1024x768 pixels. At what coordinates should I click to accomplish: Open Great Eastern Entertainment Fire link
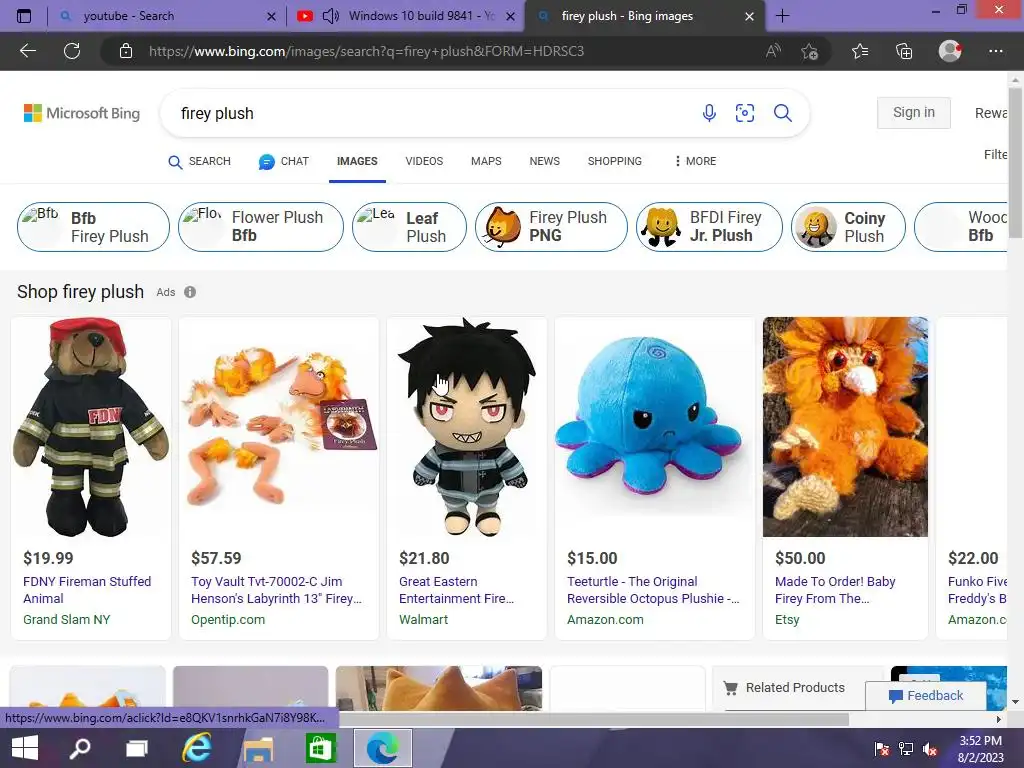click(456, 590)
